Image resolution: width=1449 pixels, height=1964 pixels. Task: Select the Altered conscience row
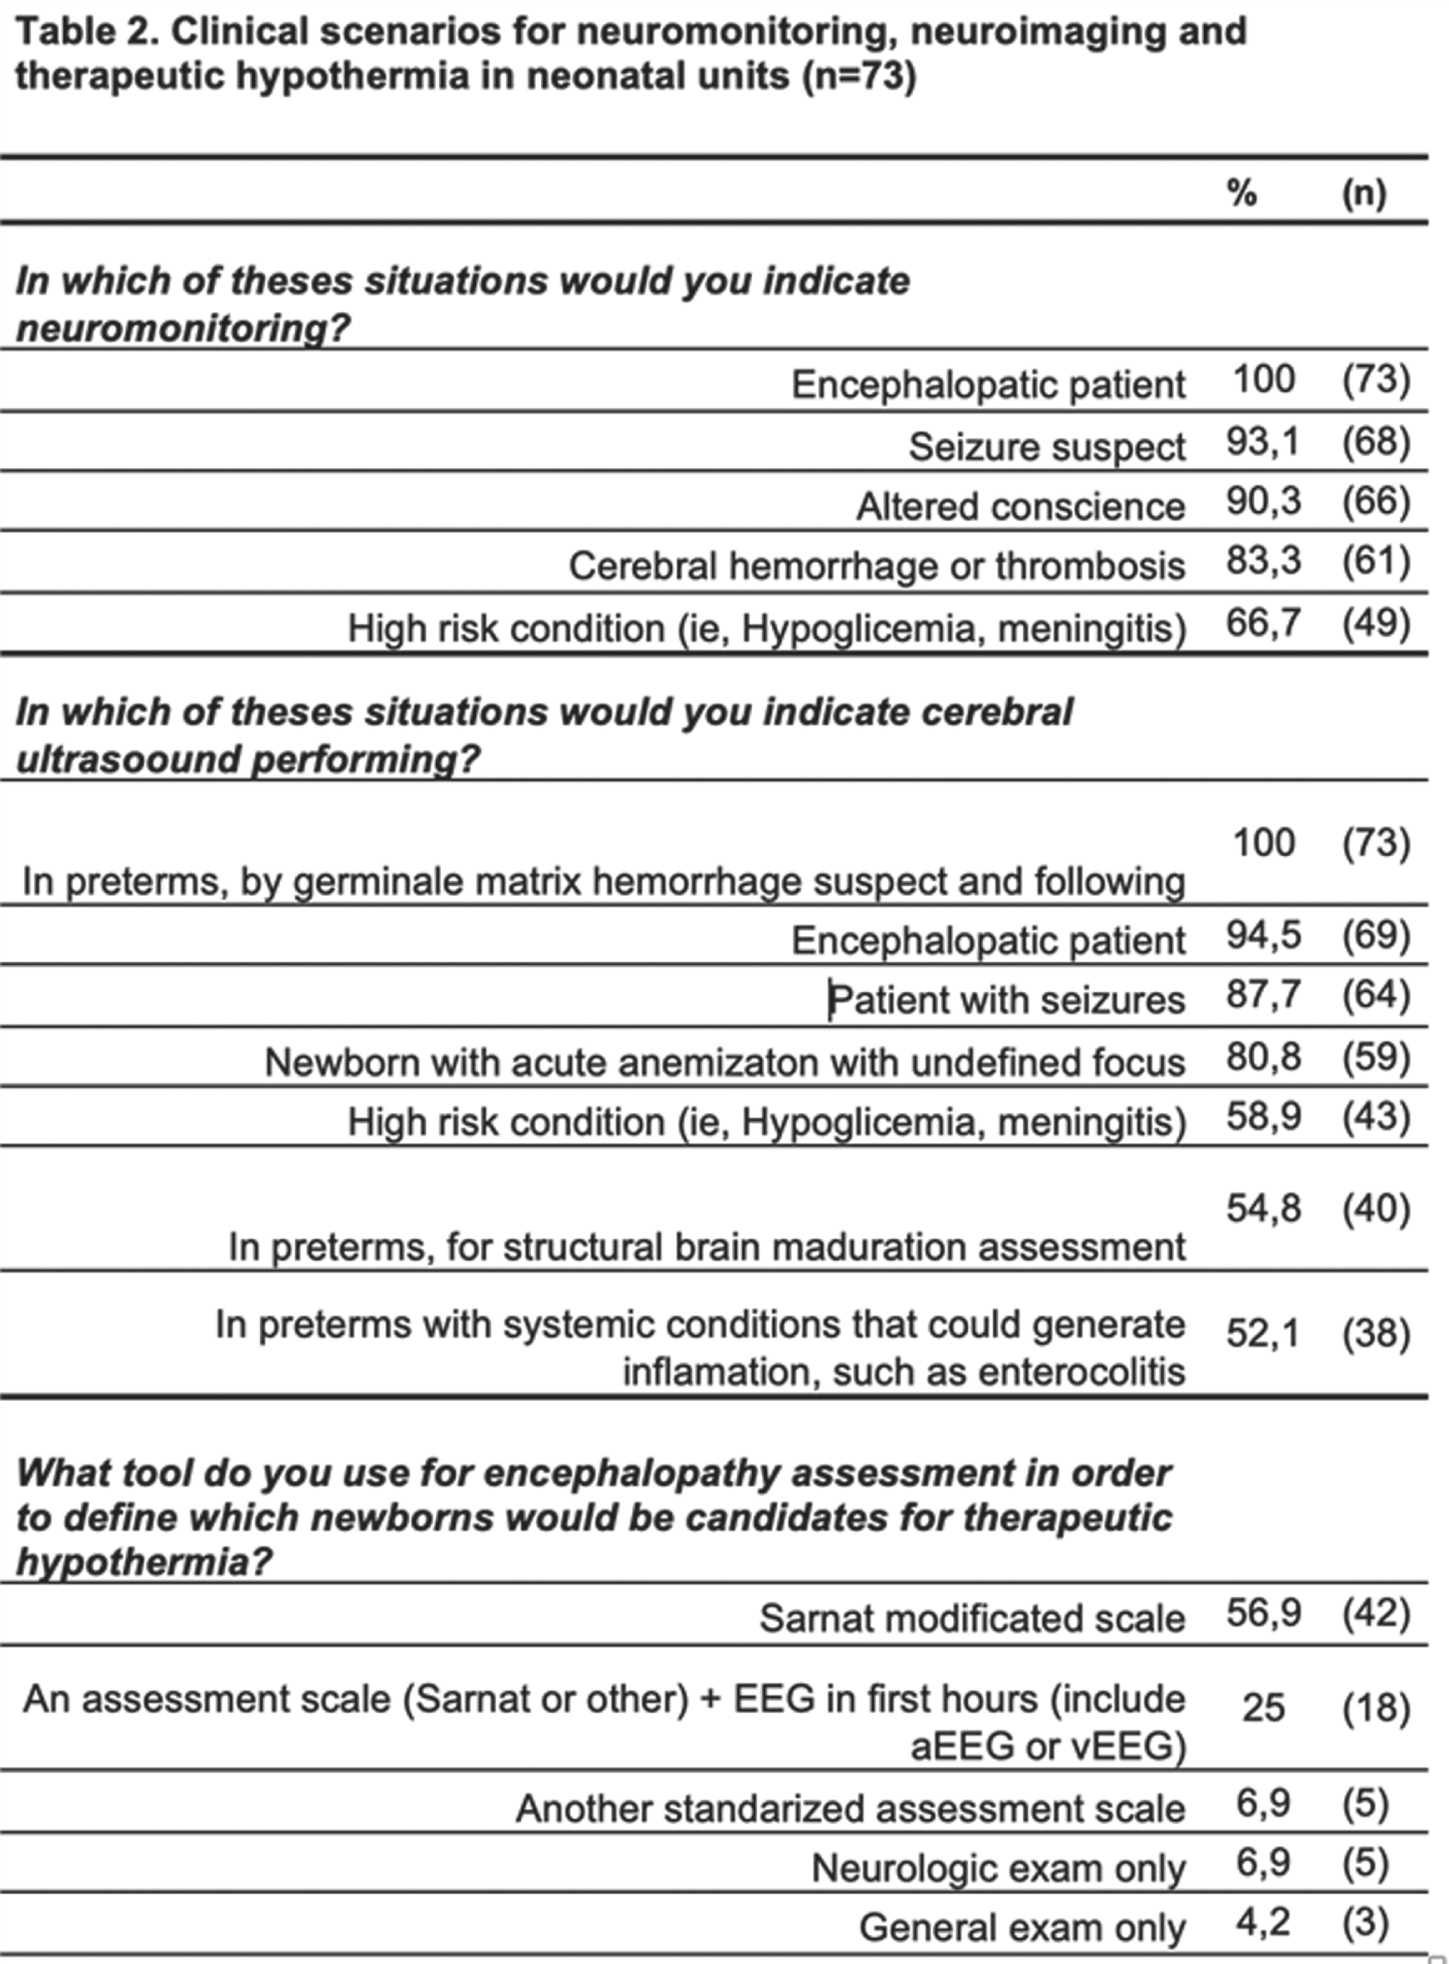(x=714, y=501)
